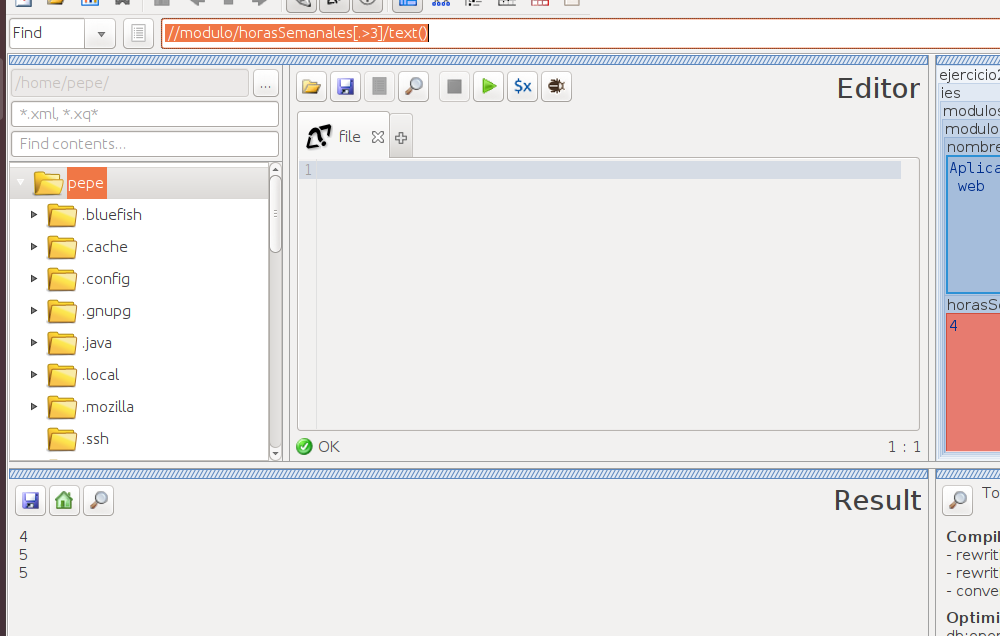Screen dimensions: 1000x636
Task: Click the red horasSemanales '4' map cell
Action: (x=973, y=381)
